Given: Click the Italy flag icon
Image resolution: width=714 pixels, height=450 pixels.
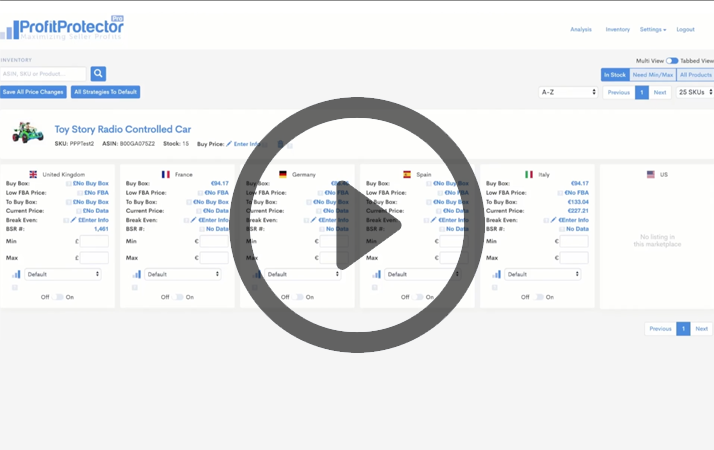Looking at the screenshot, I should pyautogui.click(x=529, y=174).
